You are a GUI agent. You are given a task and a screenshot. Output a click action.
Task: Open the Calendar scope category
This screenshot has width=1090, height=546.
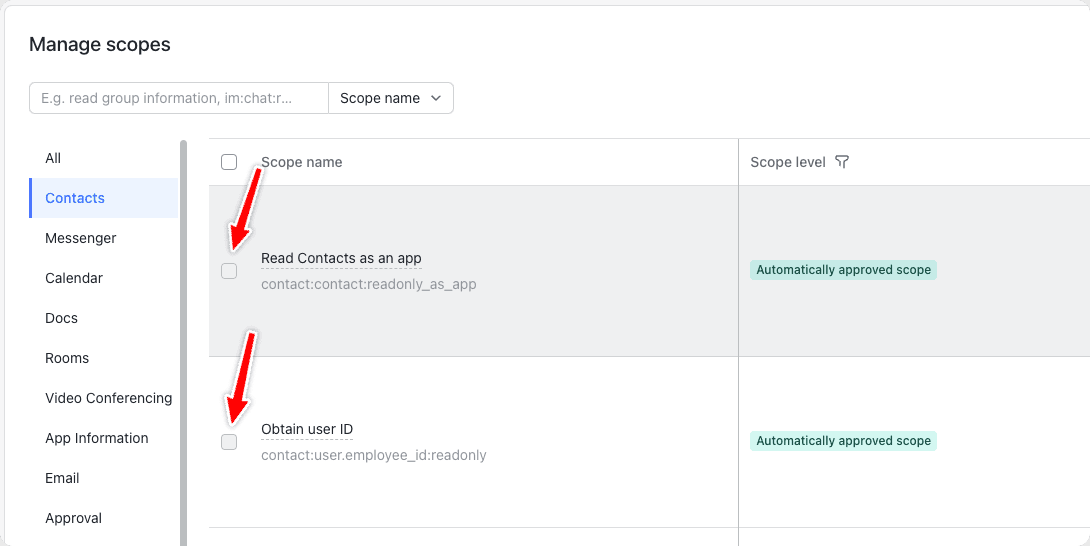coord(74,278)
